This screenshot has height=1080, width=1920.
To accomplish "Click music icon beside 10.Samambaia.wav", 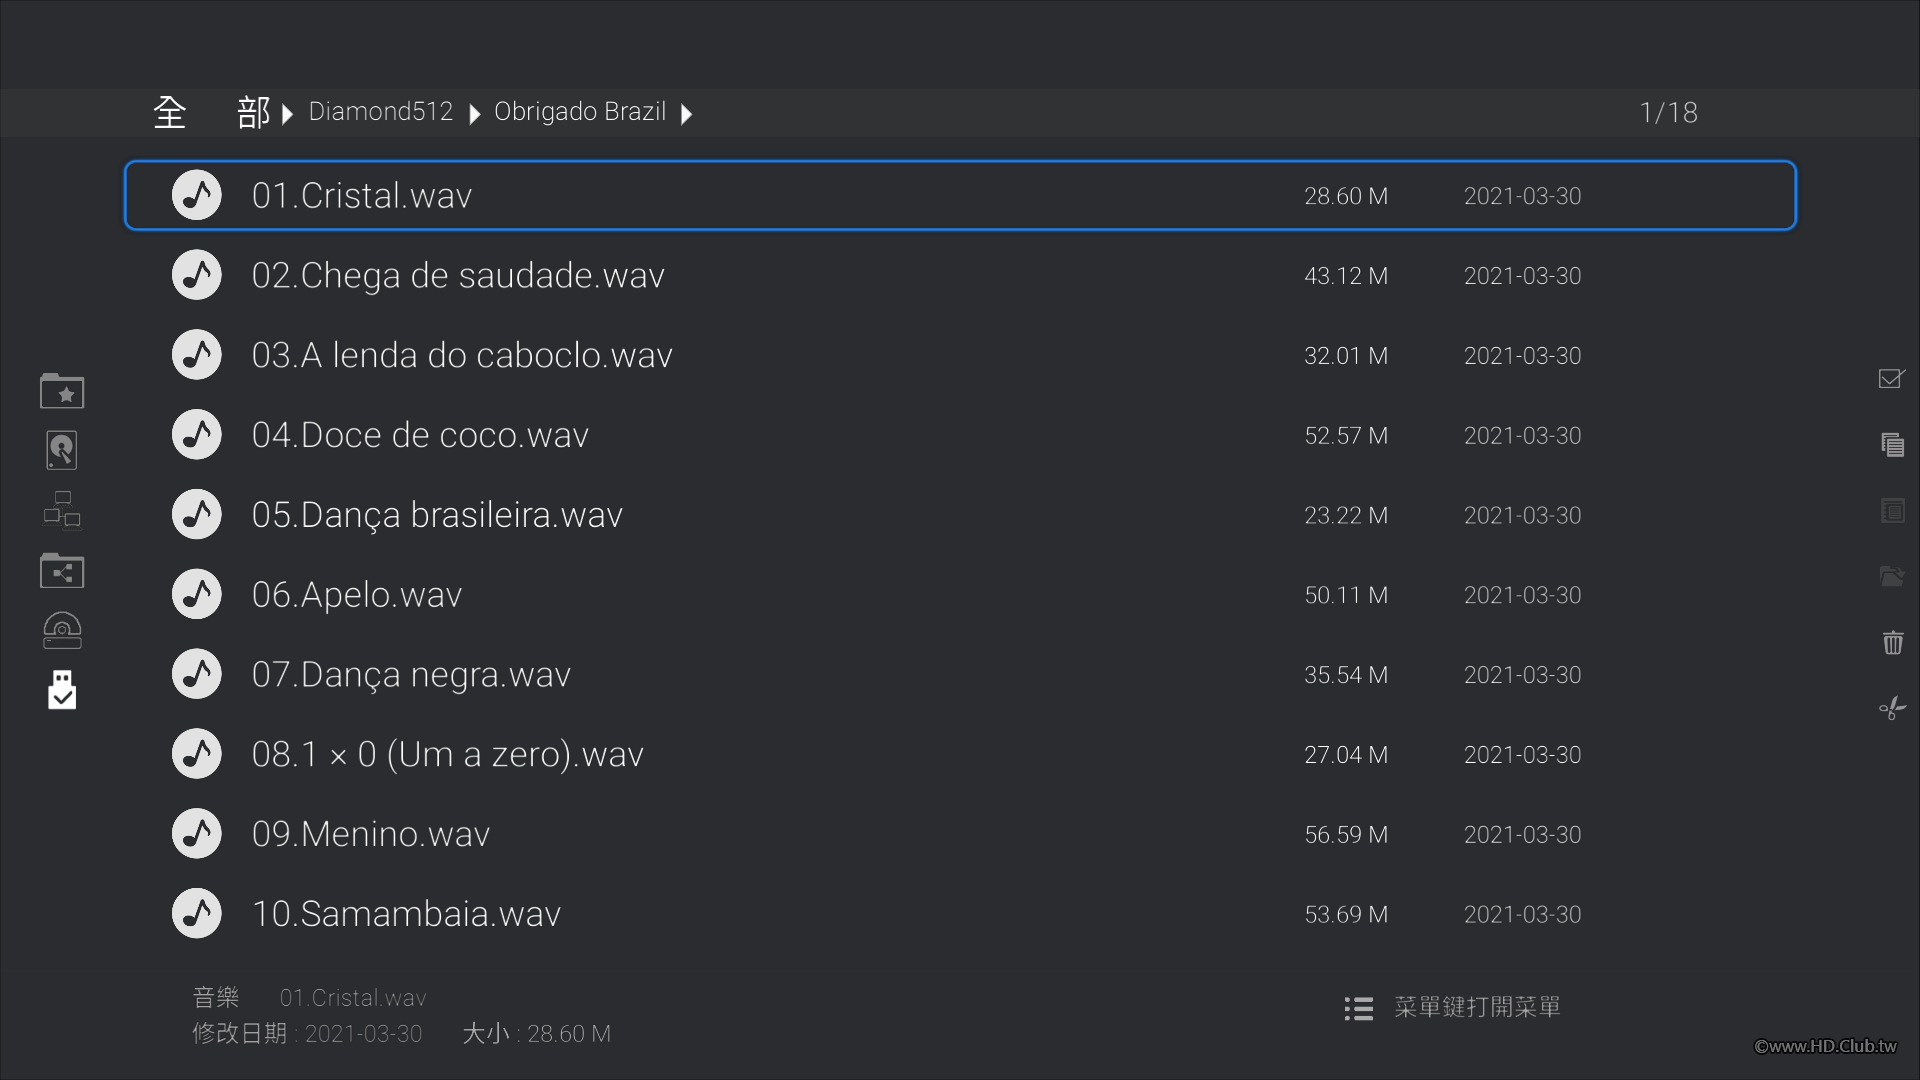I will tap(197, 914).
